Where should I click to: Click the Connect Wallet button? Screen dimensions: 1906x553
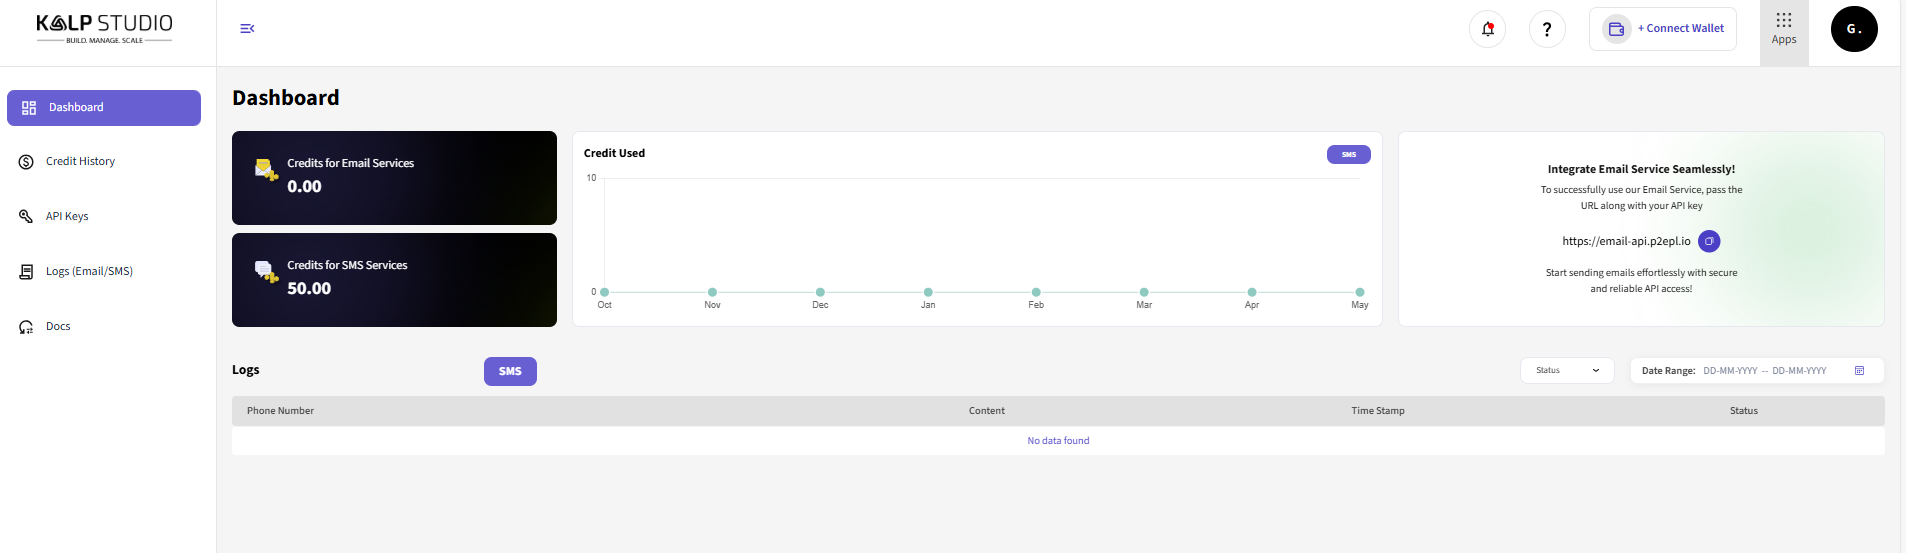(1663, 29)
